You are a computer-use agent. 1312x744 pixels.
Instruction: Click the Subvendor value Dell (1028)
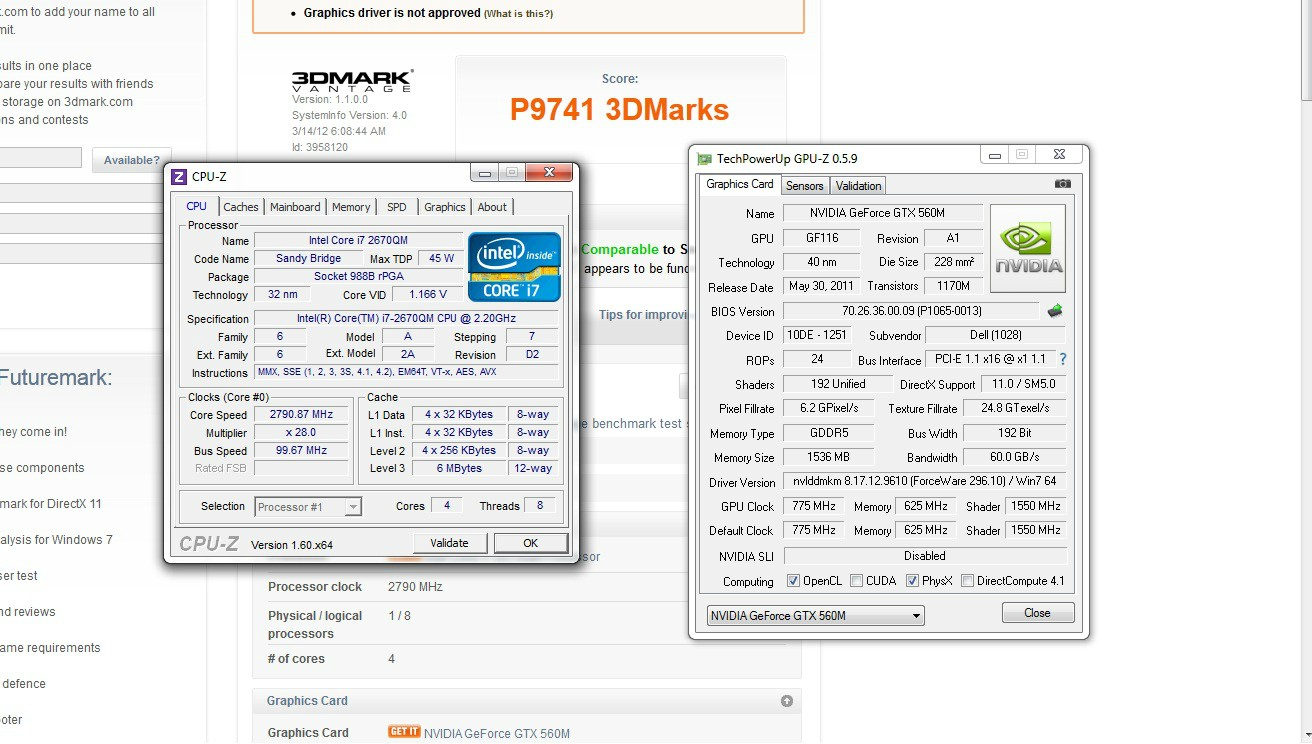(x=995, y=336)
